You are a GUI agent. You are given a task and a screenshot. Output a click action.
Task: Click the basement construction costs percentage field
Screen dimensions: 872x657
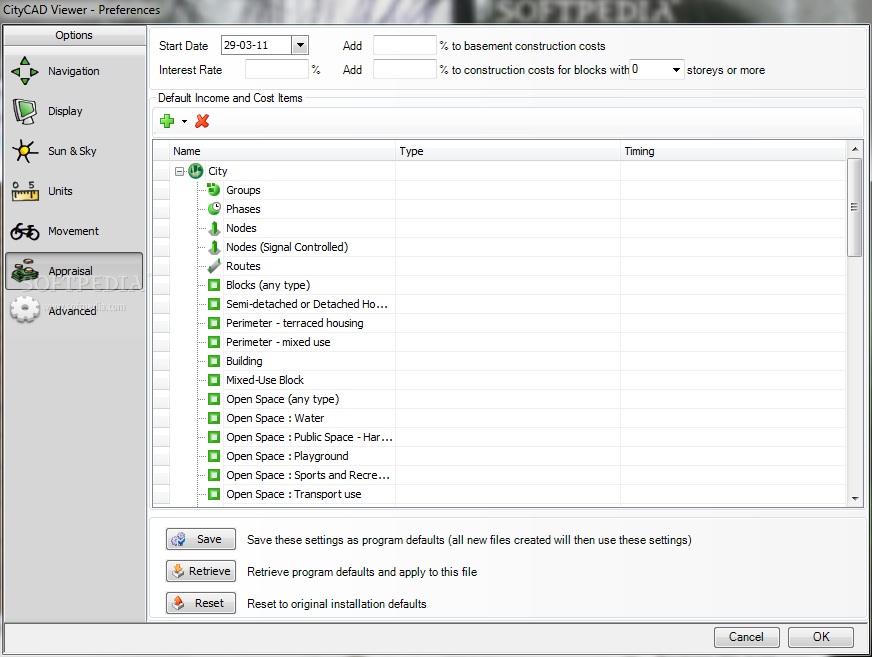point(404,45)
